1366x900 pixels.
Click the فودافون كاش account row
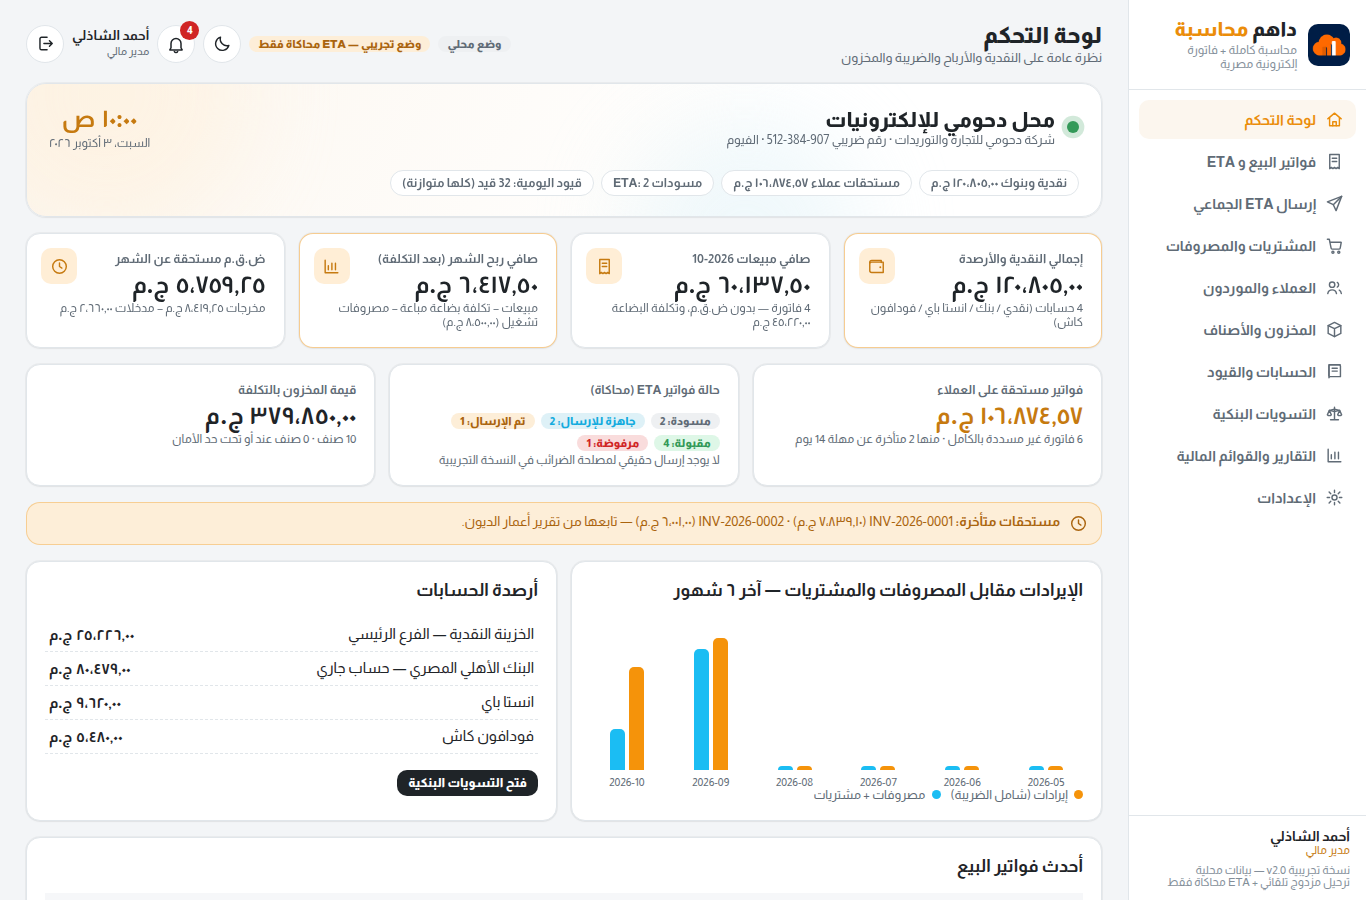[x=292, y=737]
